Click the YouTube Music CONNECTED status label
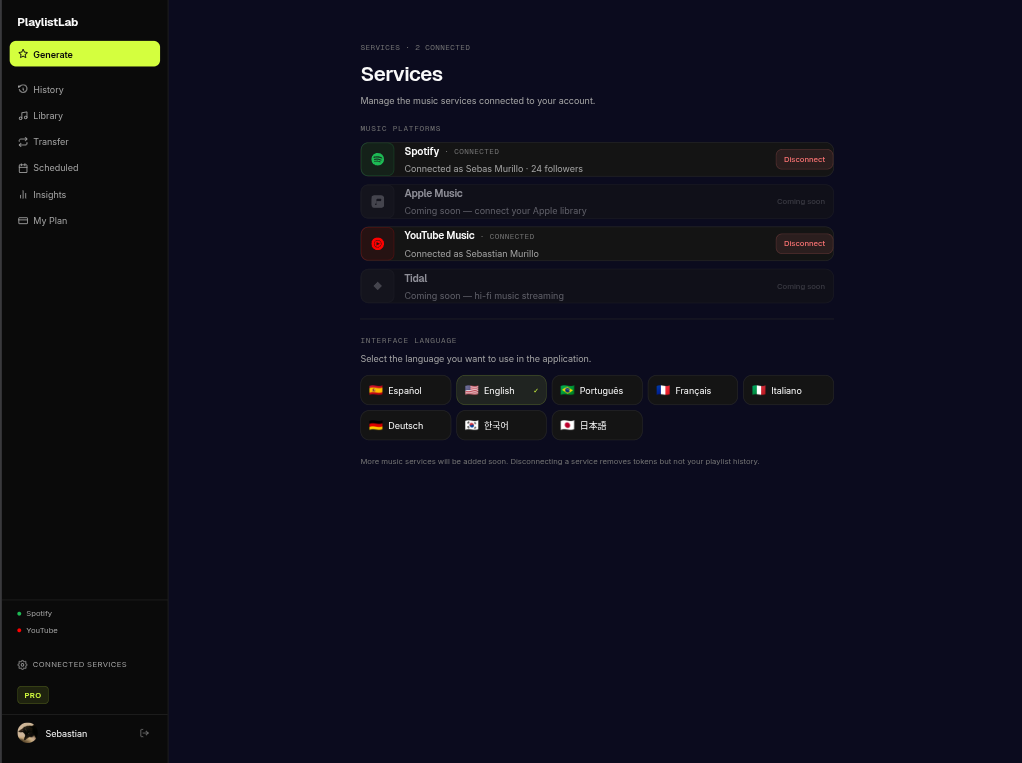The width and height of the screenshot is (1022, 763). (x=512, y=237)
